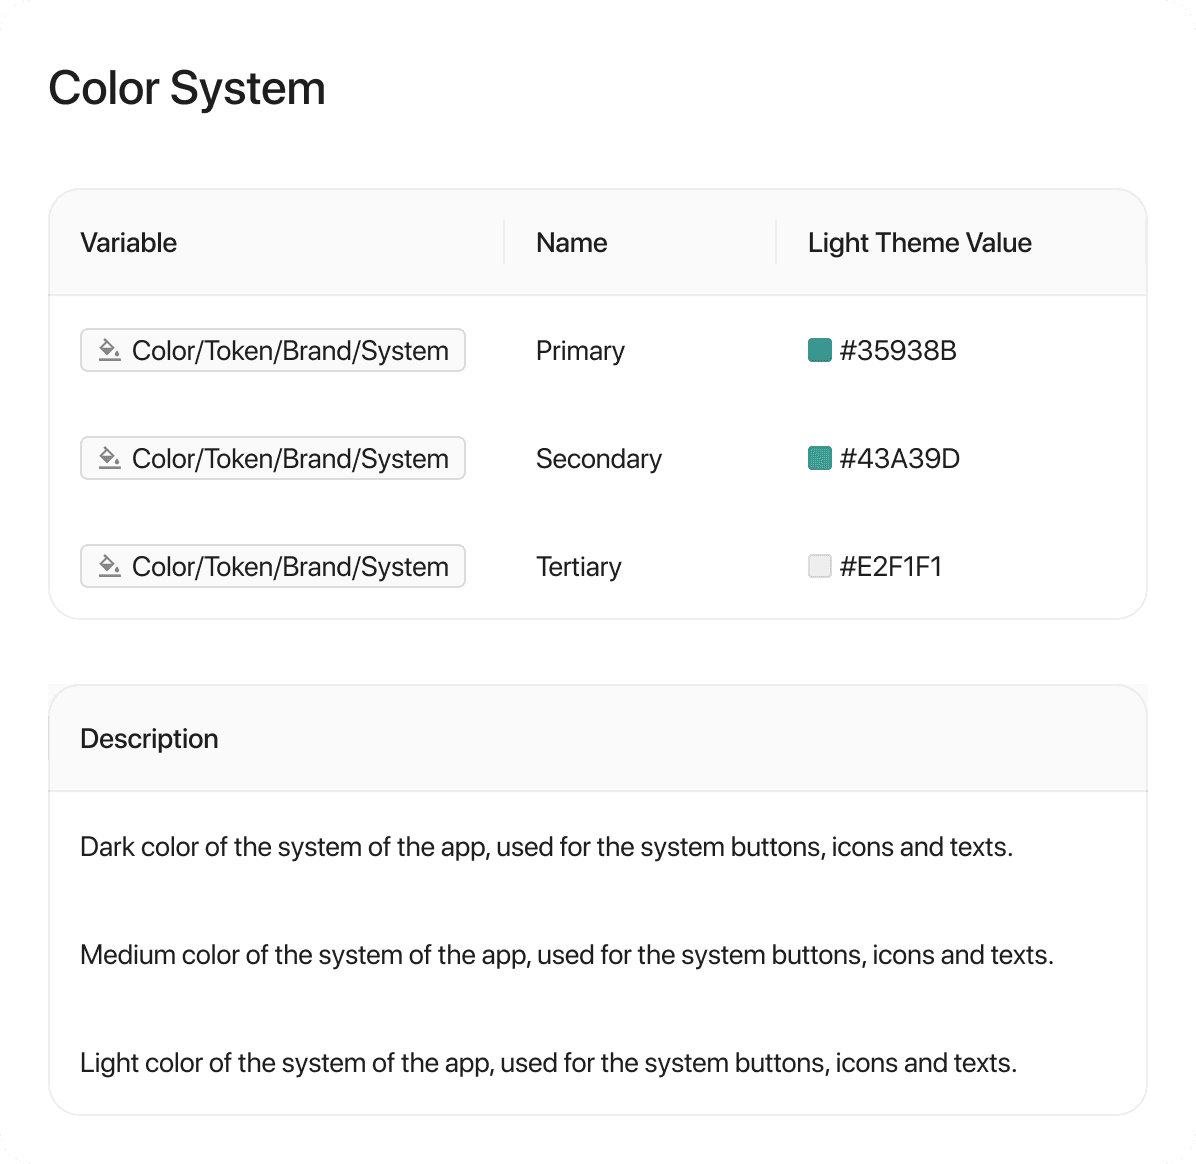
Task: Click the Description section header
Action: (149, 738)
